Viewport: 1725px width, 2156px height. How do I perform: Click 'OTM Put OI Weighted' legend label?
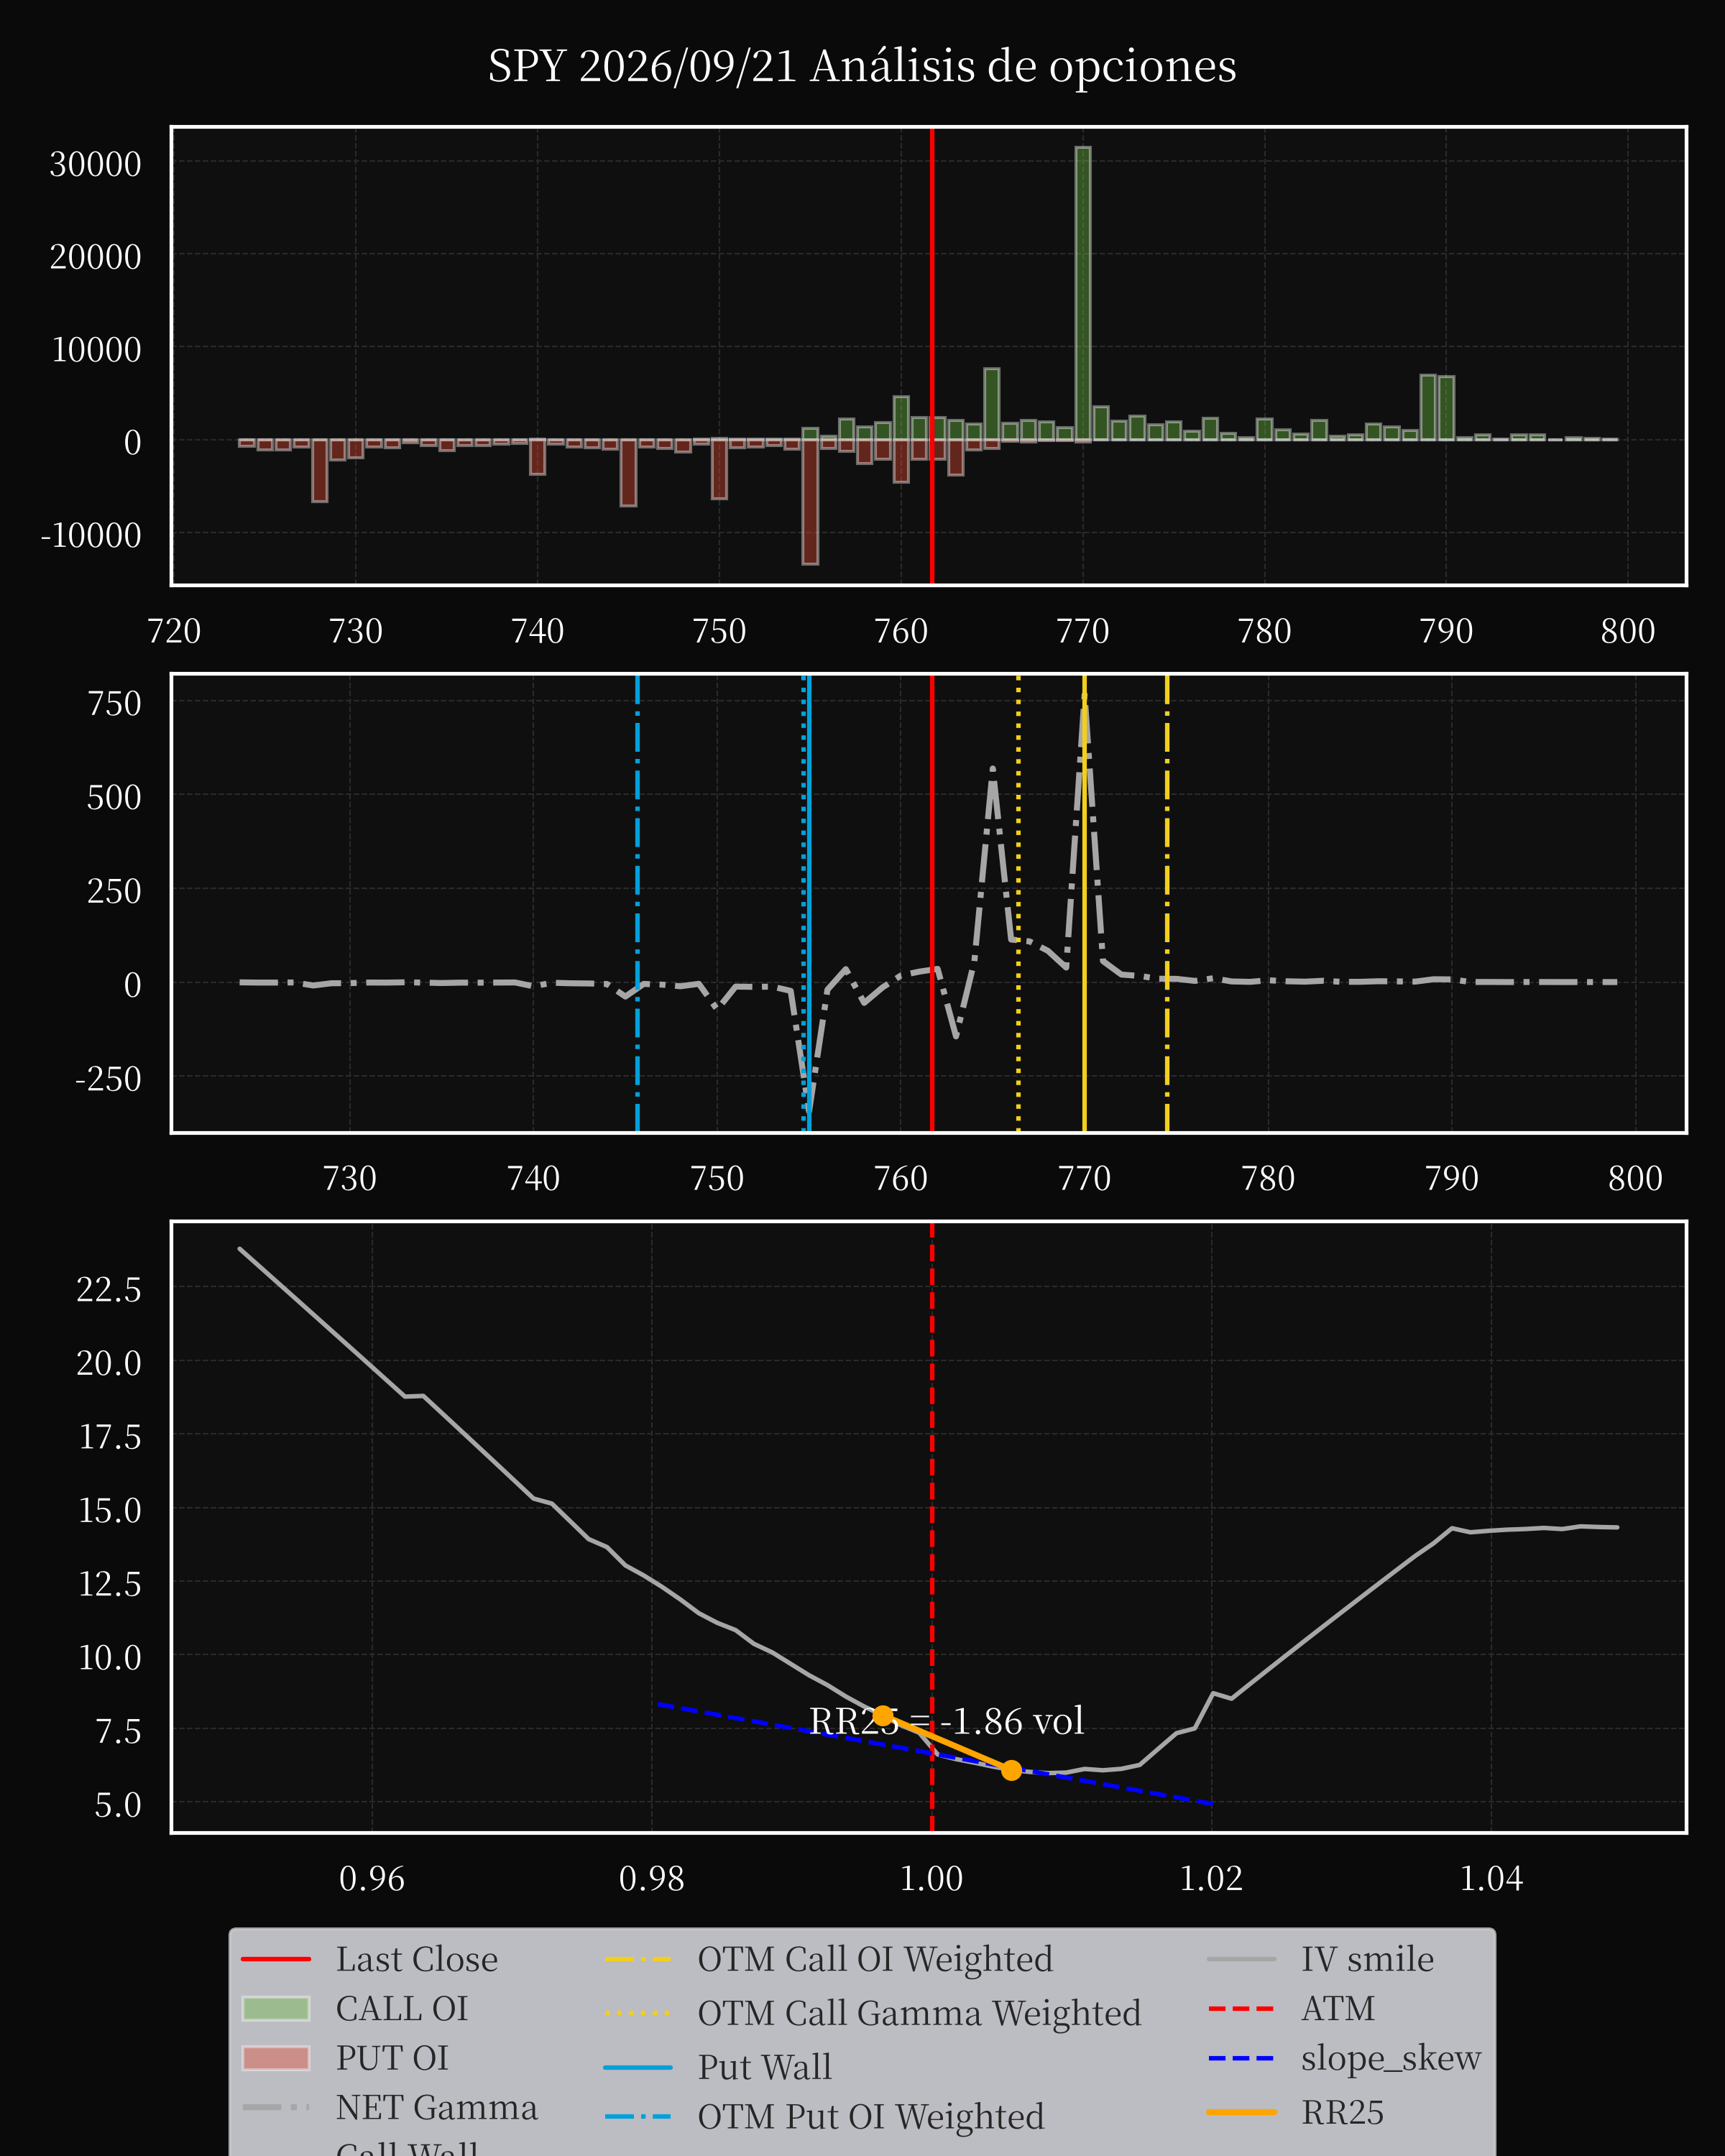click(871, 2117)
